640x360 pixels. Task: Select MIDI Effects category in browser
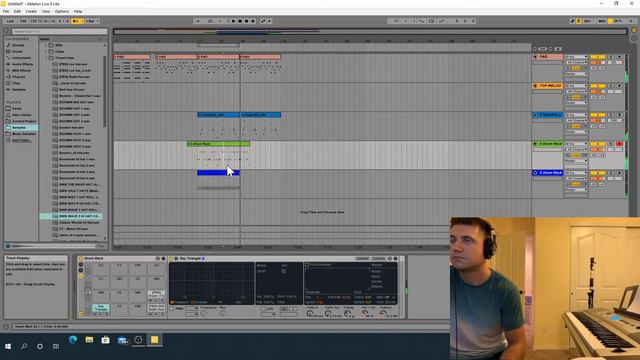click(x=21, y=71)
